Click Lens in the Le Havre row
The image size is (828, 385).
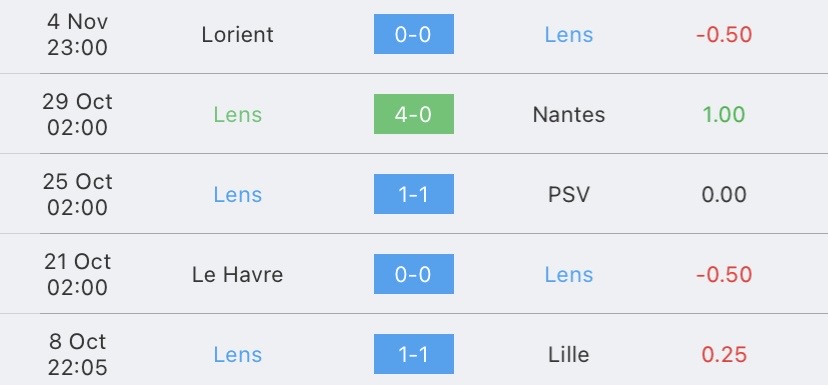[569, 275]
